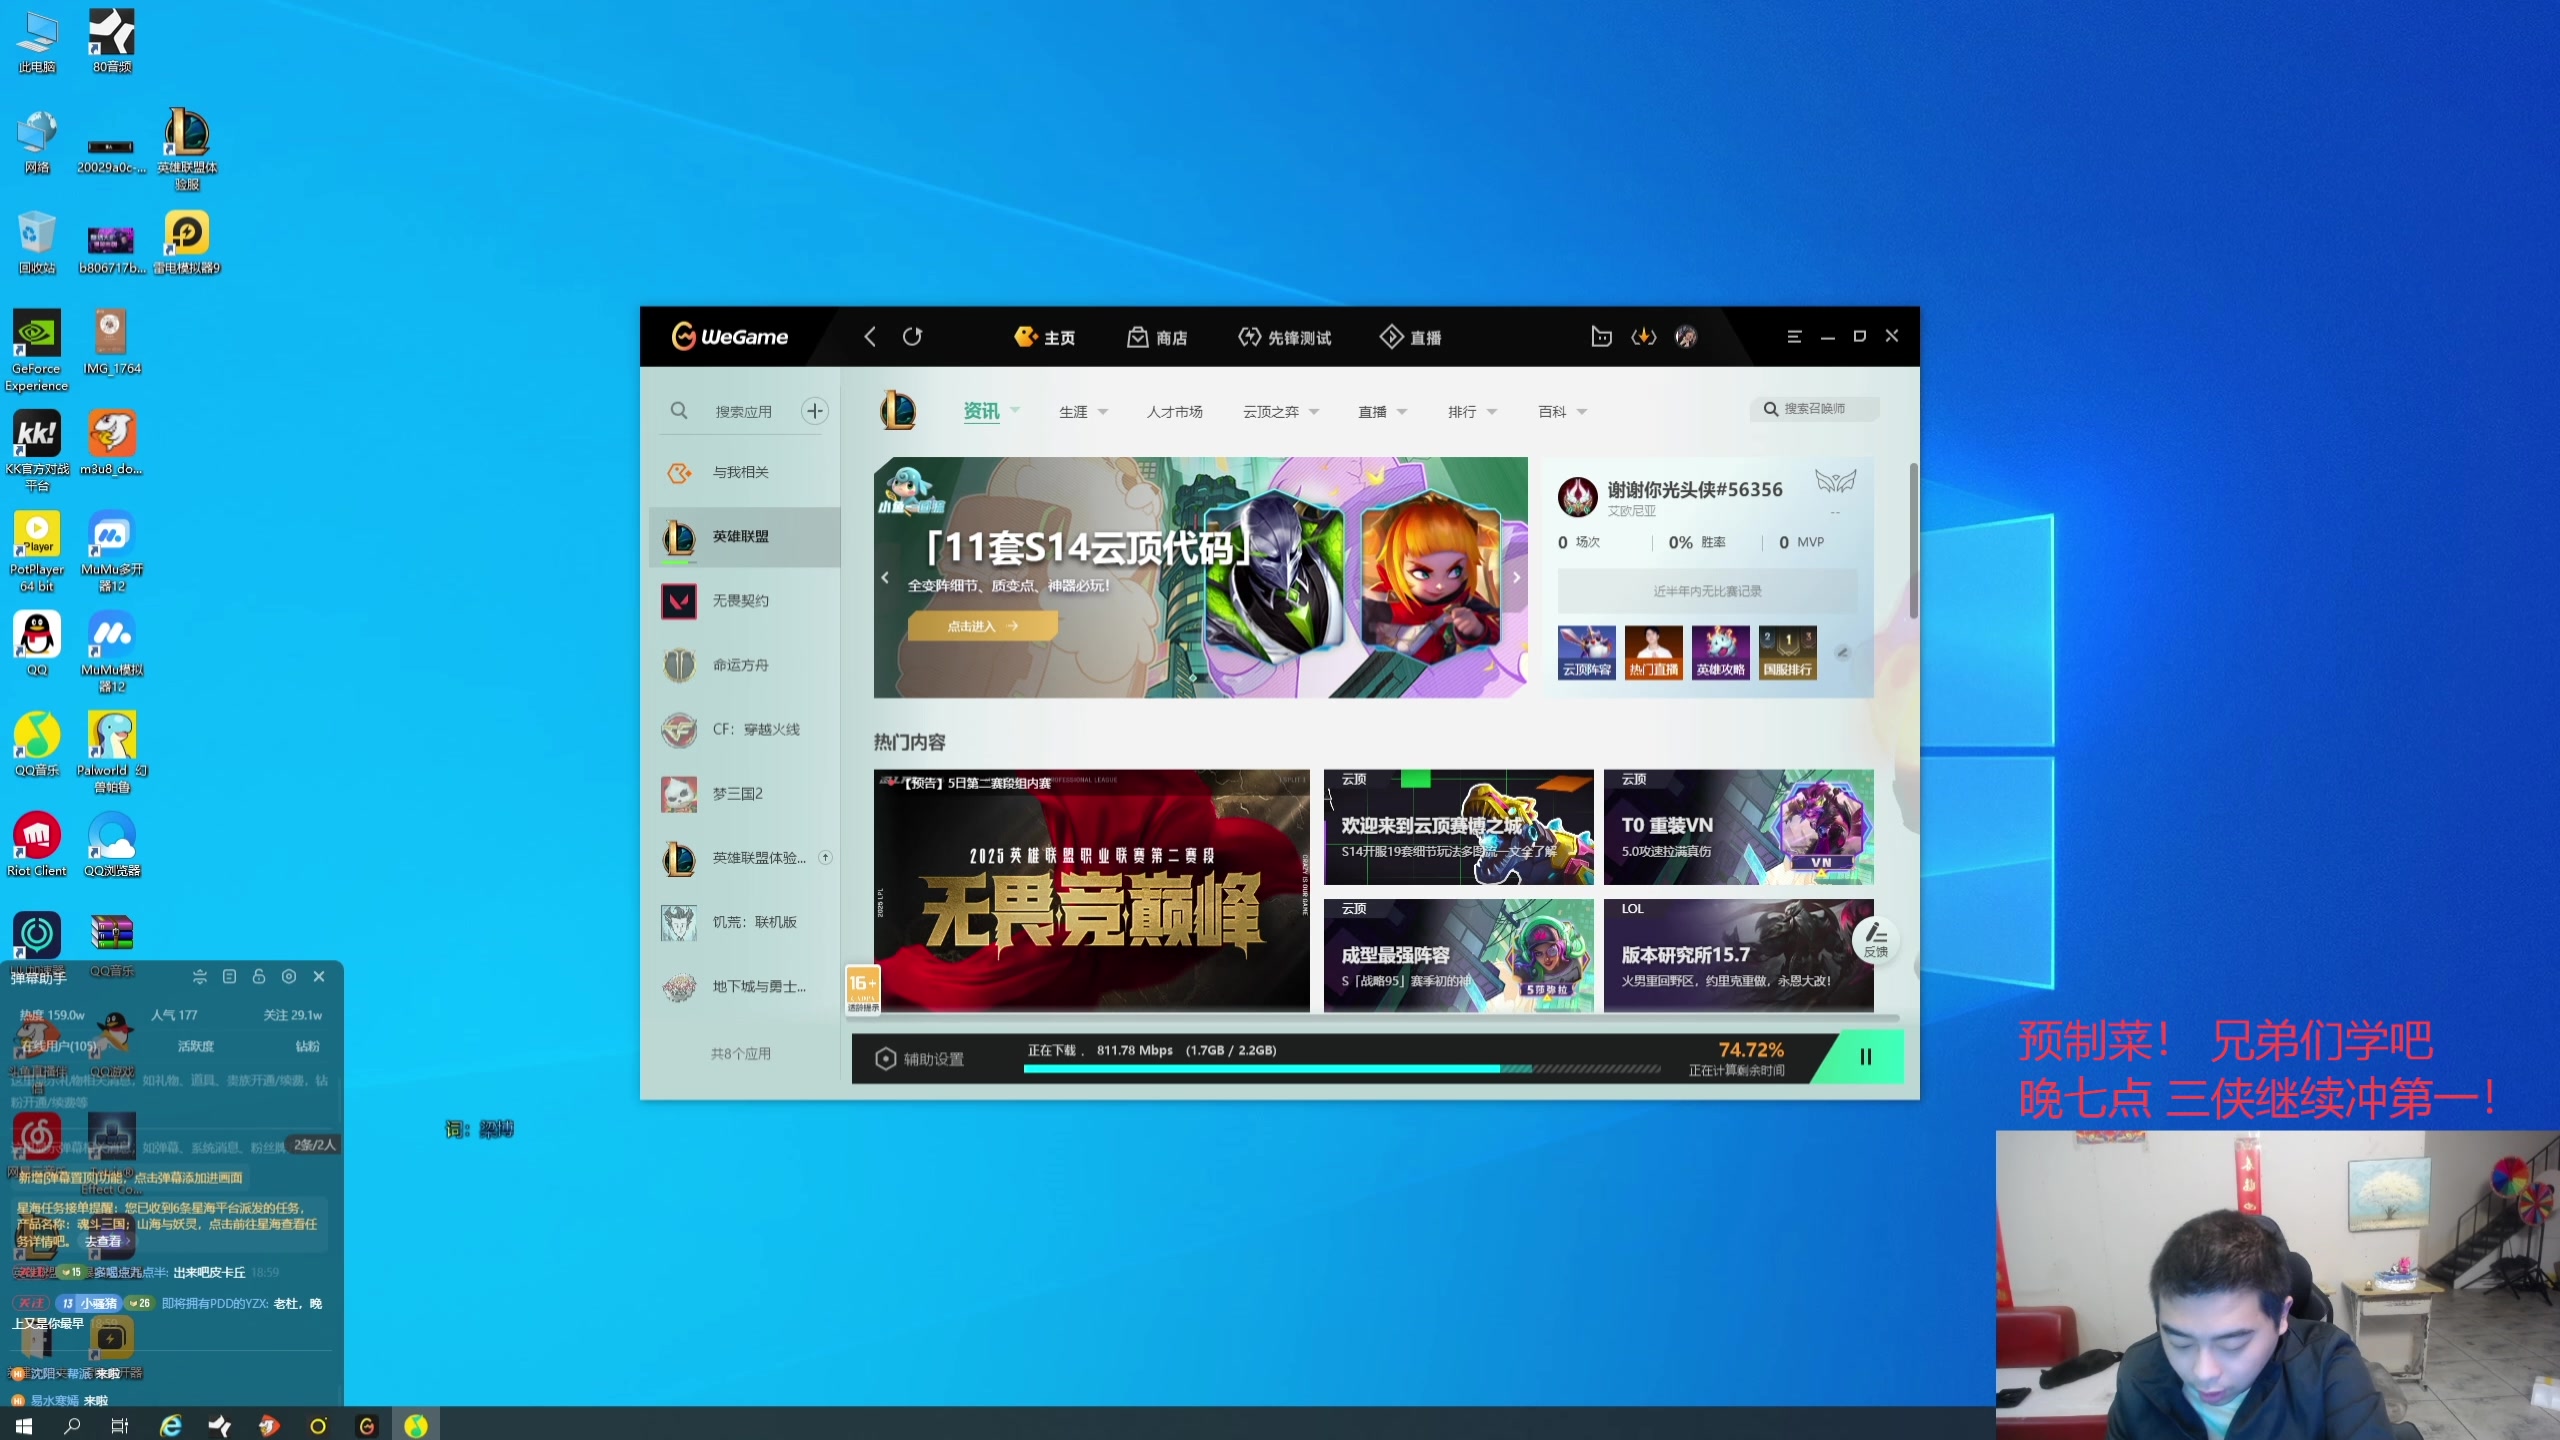Refresh the WeGame page
Image resolution: width=2560 pixels, height=1440 pixels.
point(912,337)
